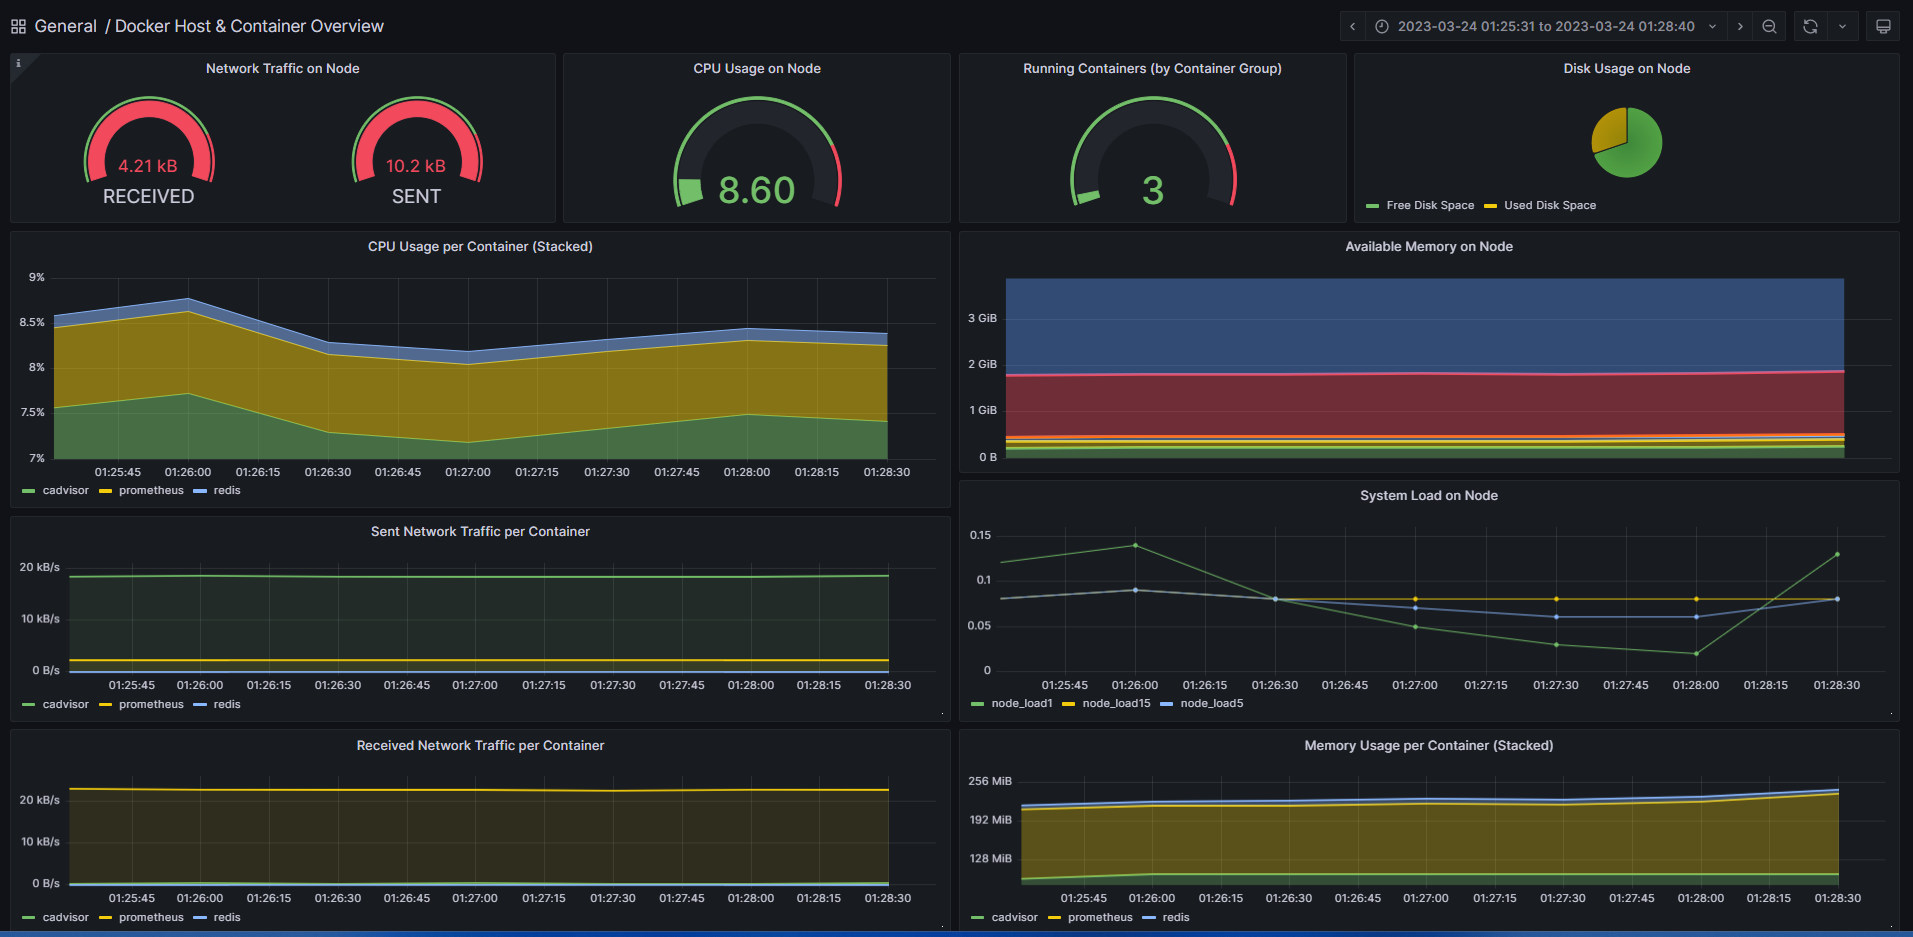Change node_load1 legend color swatch
Screen dimensions: 1913x937
click(977, 704)
